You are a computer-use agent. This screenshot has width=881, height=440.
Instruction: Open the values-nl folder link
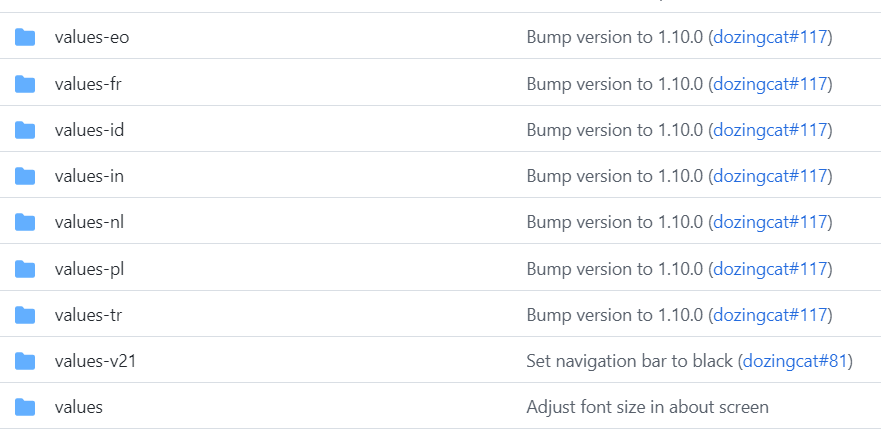(x=89, y=222)
